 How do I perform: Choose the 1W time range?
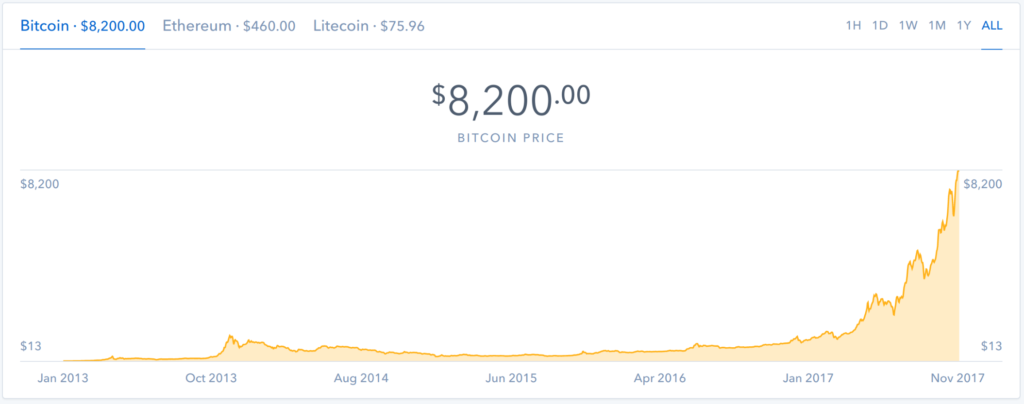pyautogui.click(x=908, y=26)
